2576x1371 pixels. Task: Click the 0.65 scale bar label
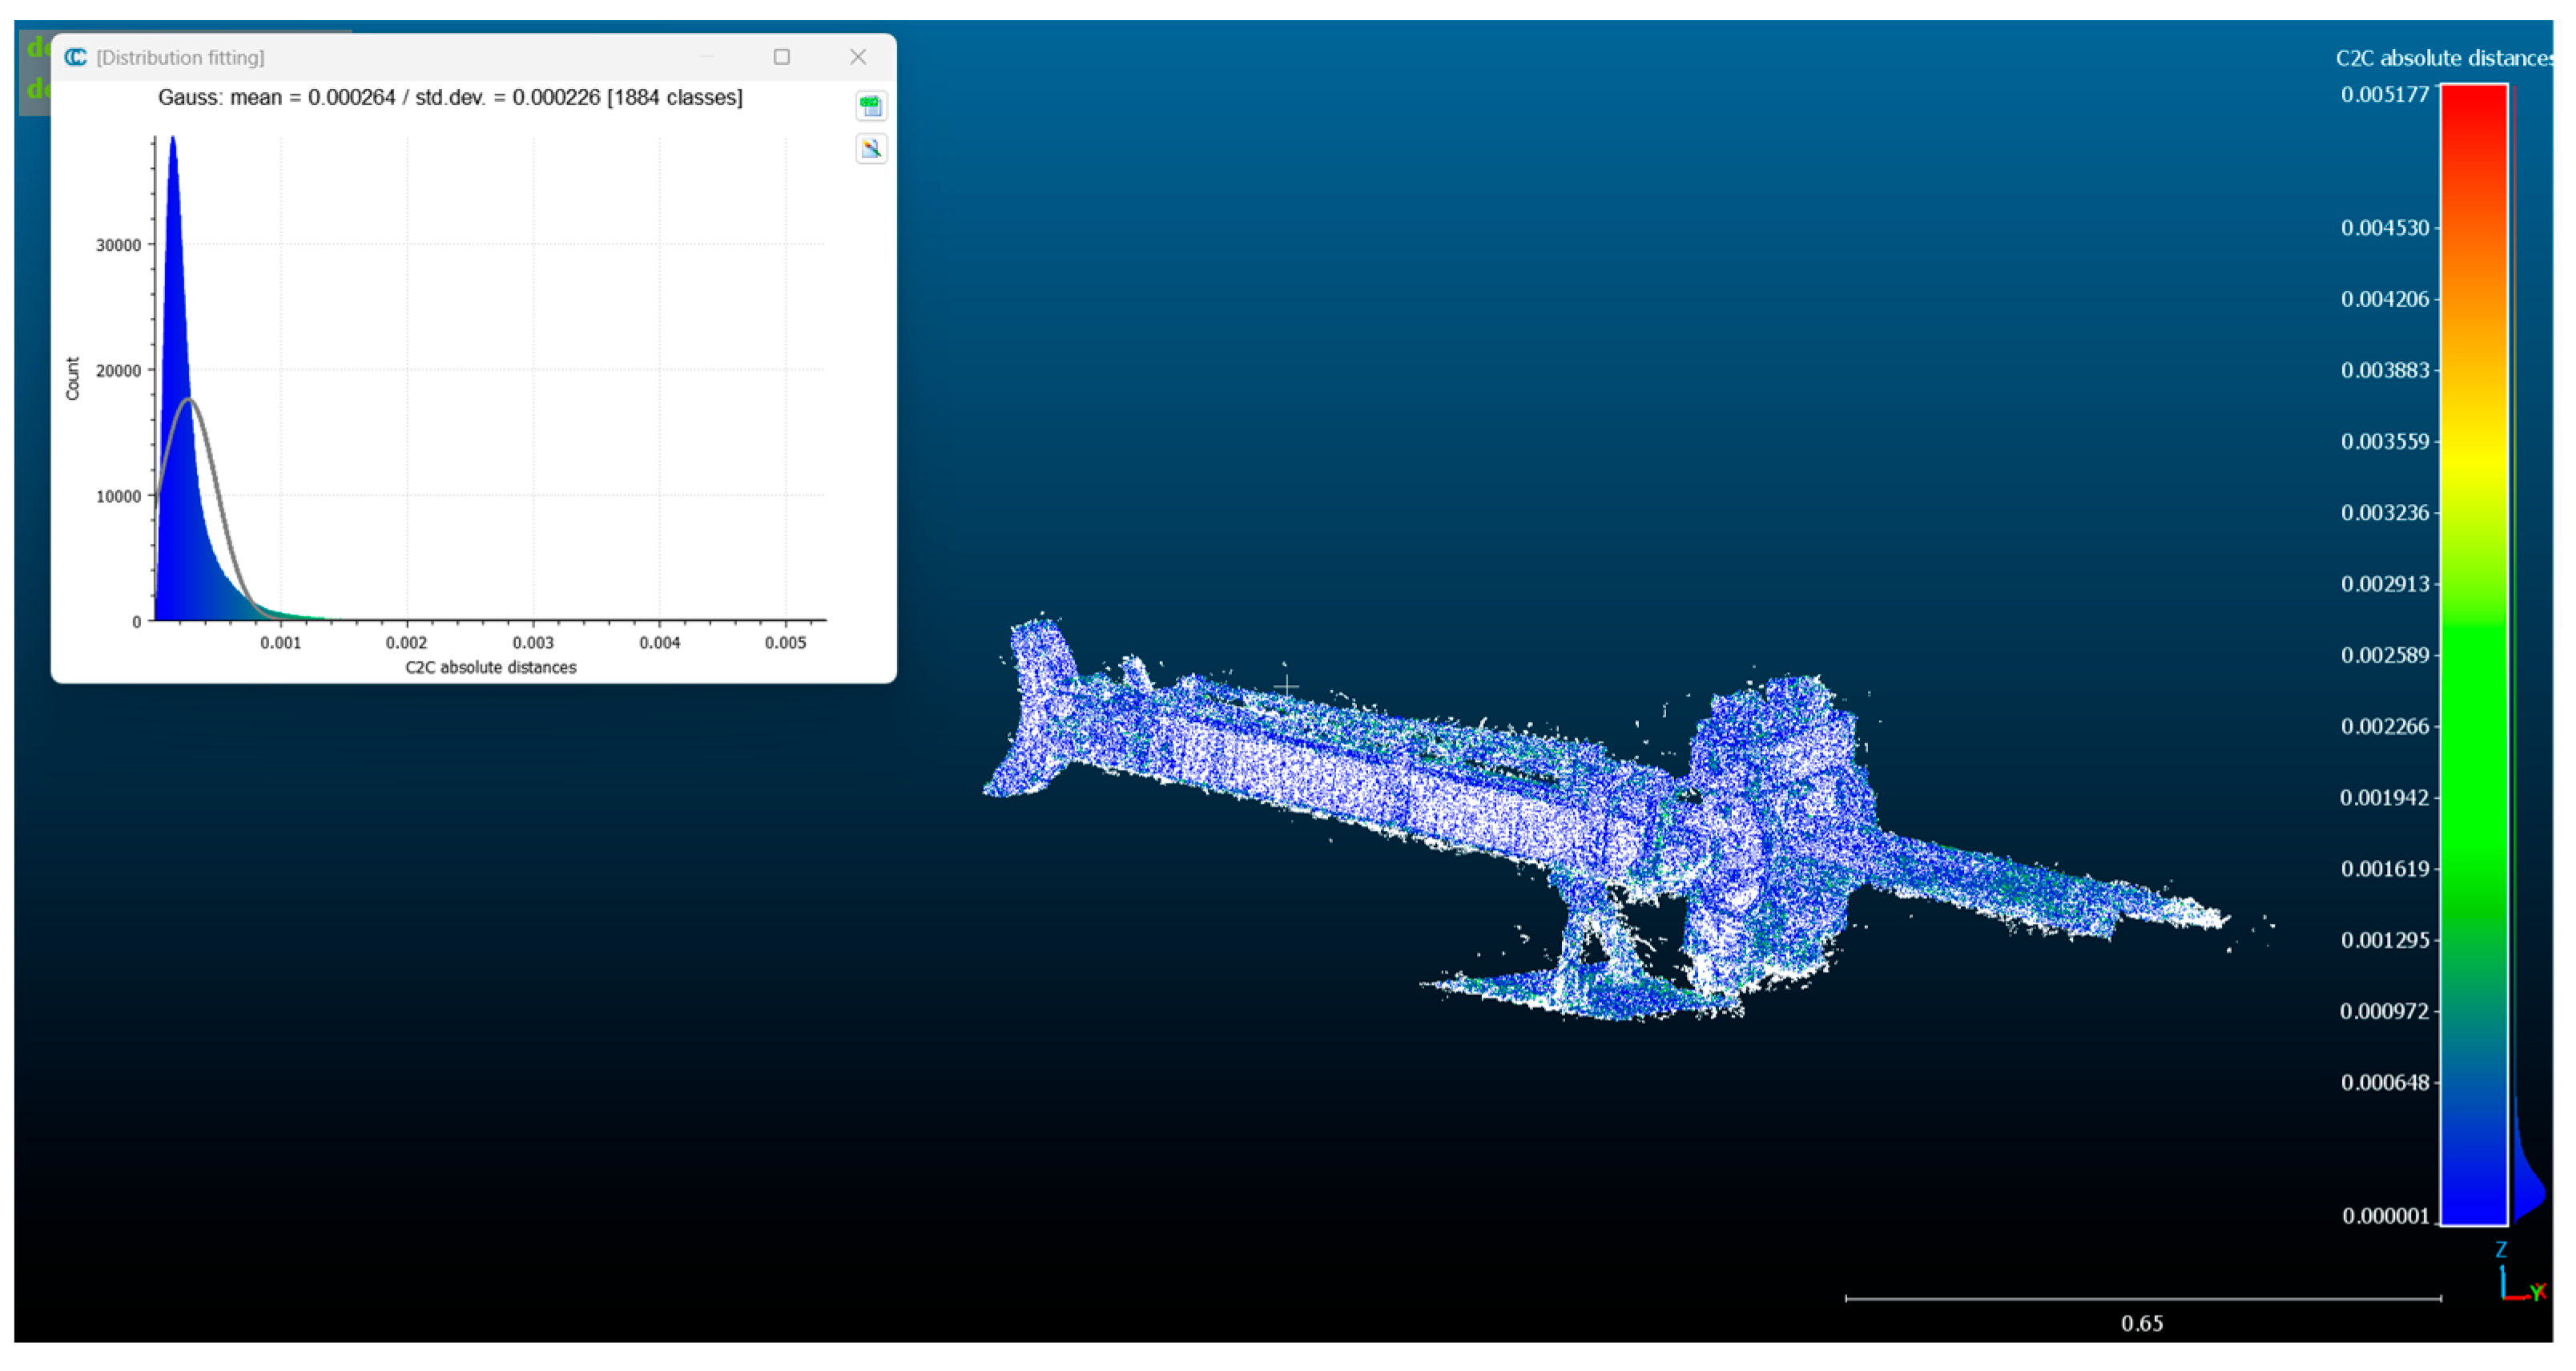tap(2141, 1323)
